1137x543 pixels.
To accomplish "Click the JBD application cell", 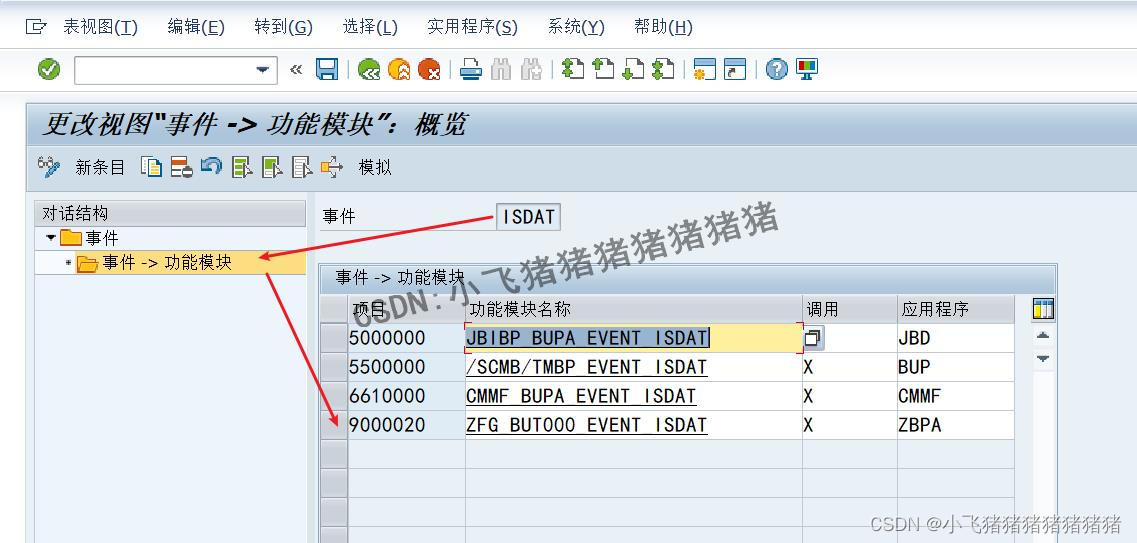I will coord(956,338).
